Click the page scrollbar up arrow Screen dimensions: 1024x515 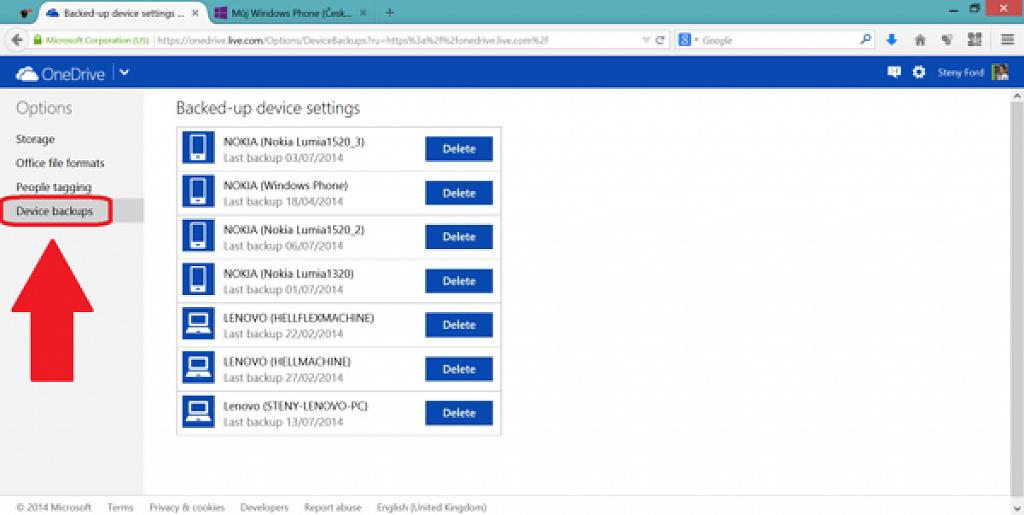click(1017, 96)
